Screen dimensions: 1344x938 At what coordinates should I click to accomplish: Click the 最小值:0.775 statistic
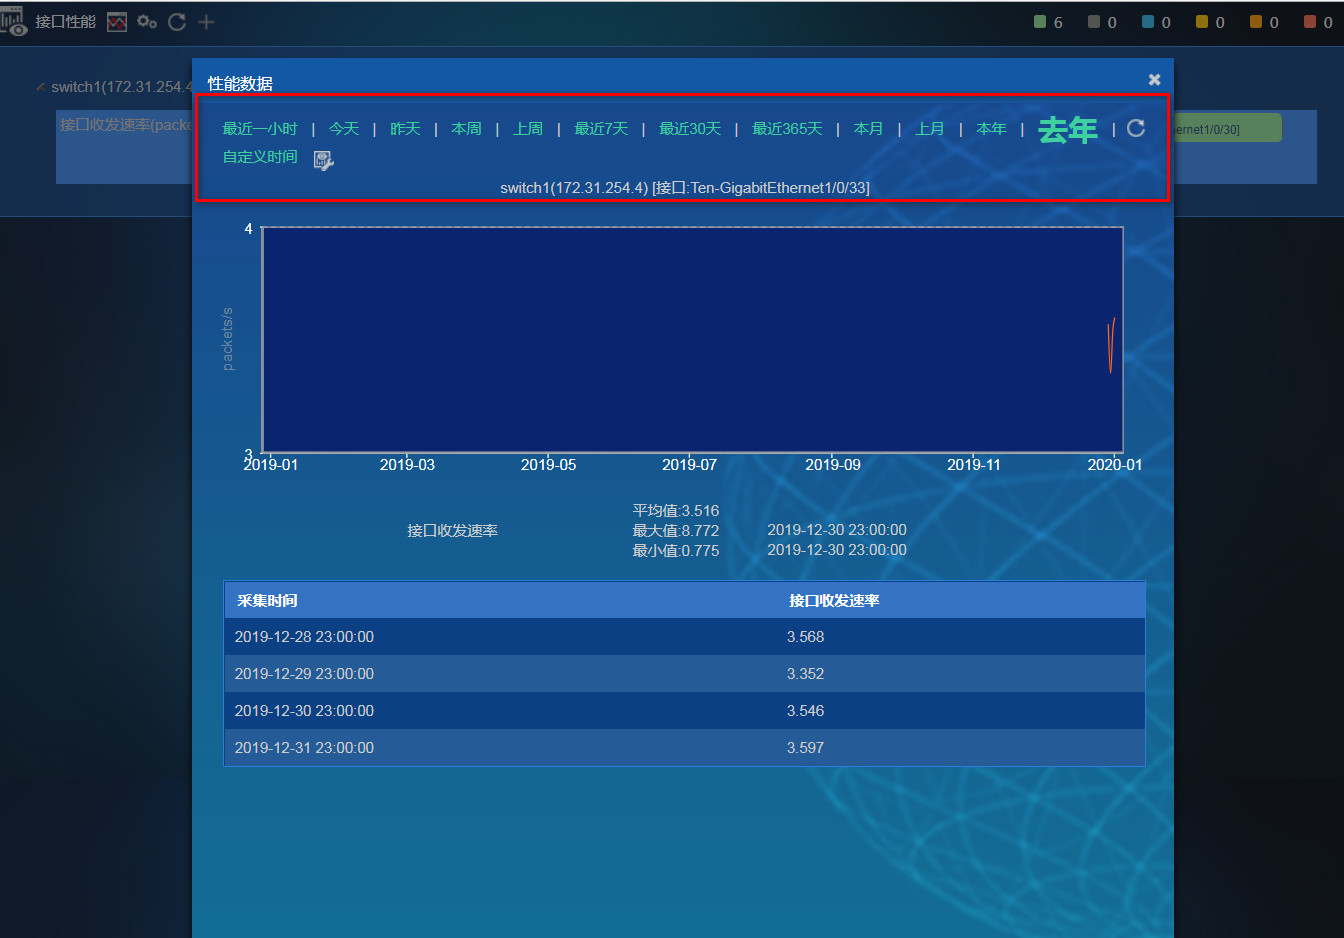pos(676,551)
